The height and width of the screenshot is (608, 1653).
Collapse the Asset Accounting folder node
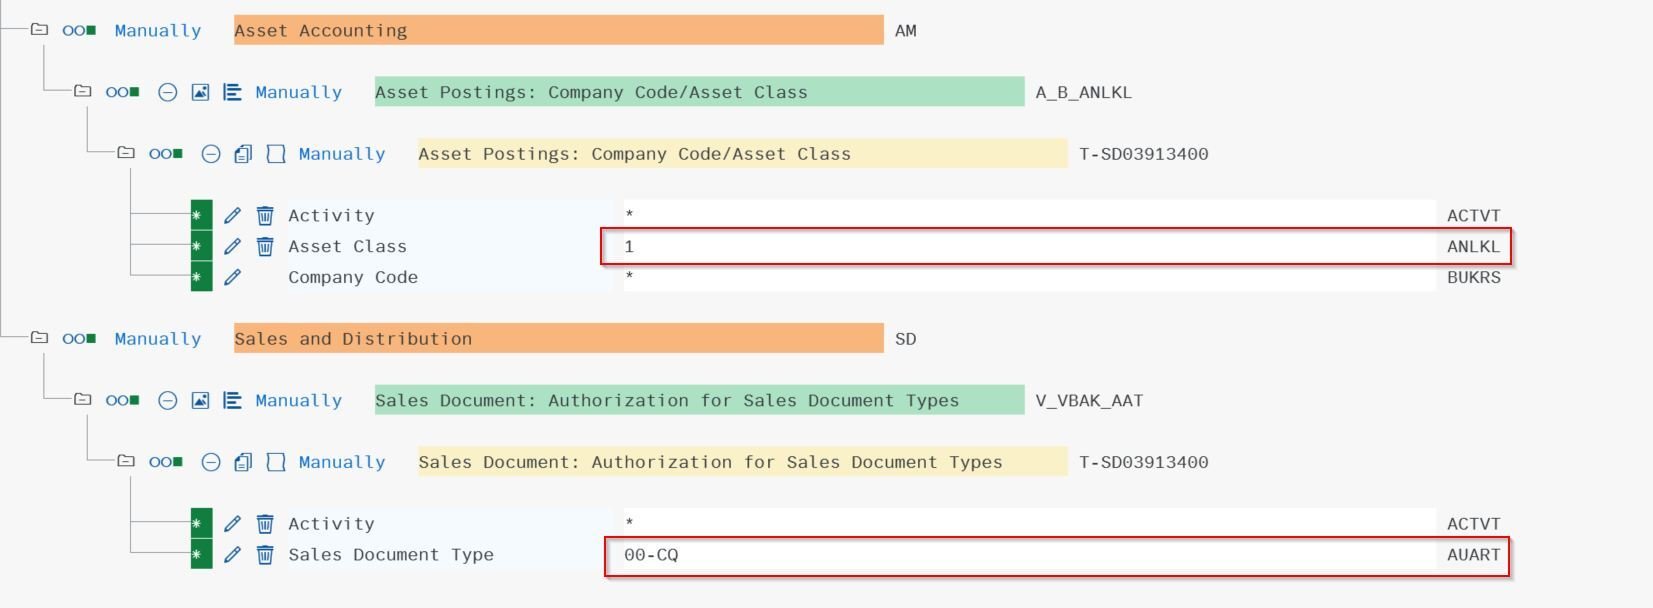tap(39, 30)
